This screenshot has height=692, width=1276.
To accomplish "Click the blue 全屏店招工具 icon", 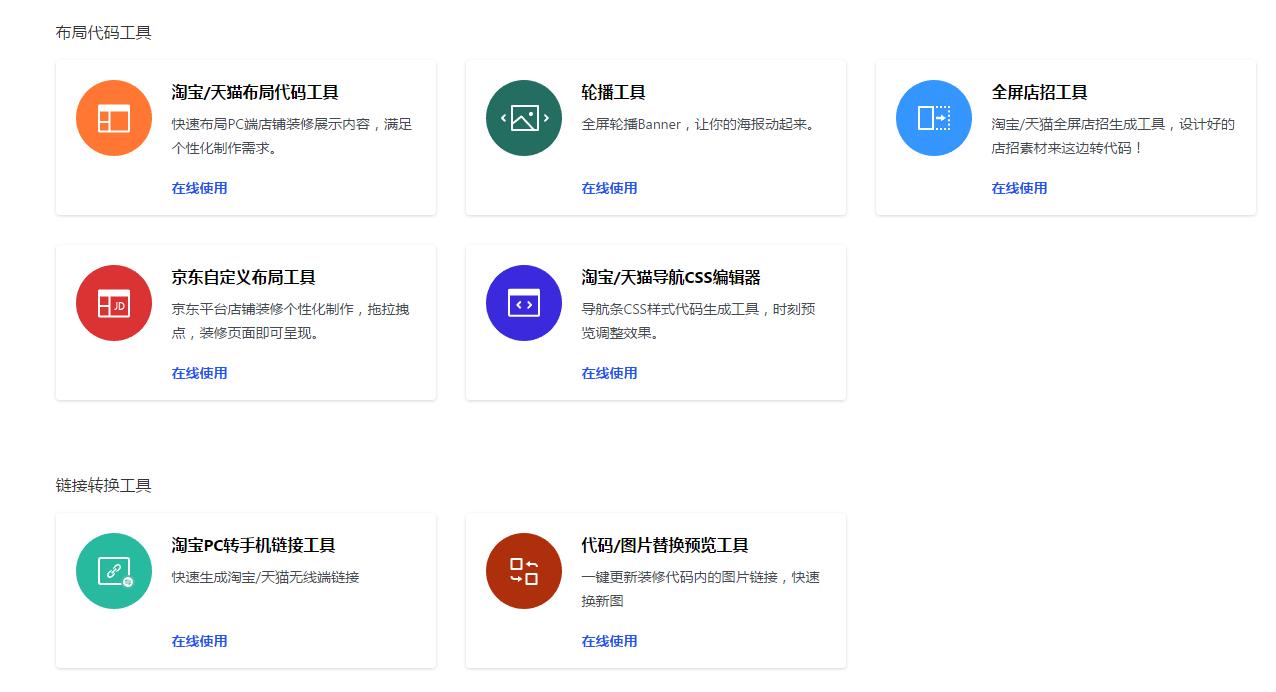I will [933, 118].
